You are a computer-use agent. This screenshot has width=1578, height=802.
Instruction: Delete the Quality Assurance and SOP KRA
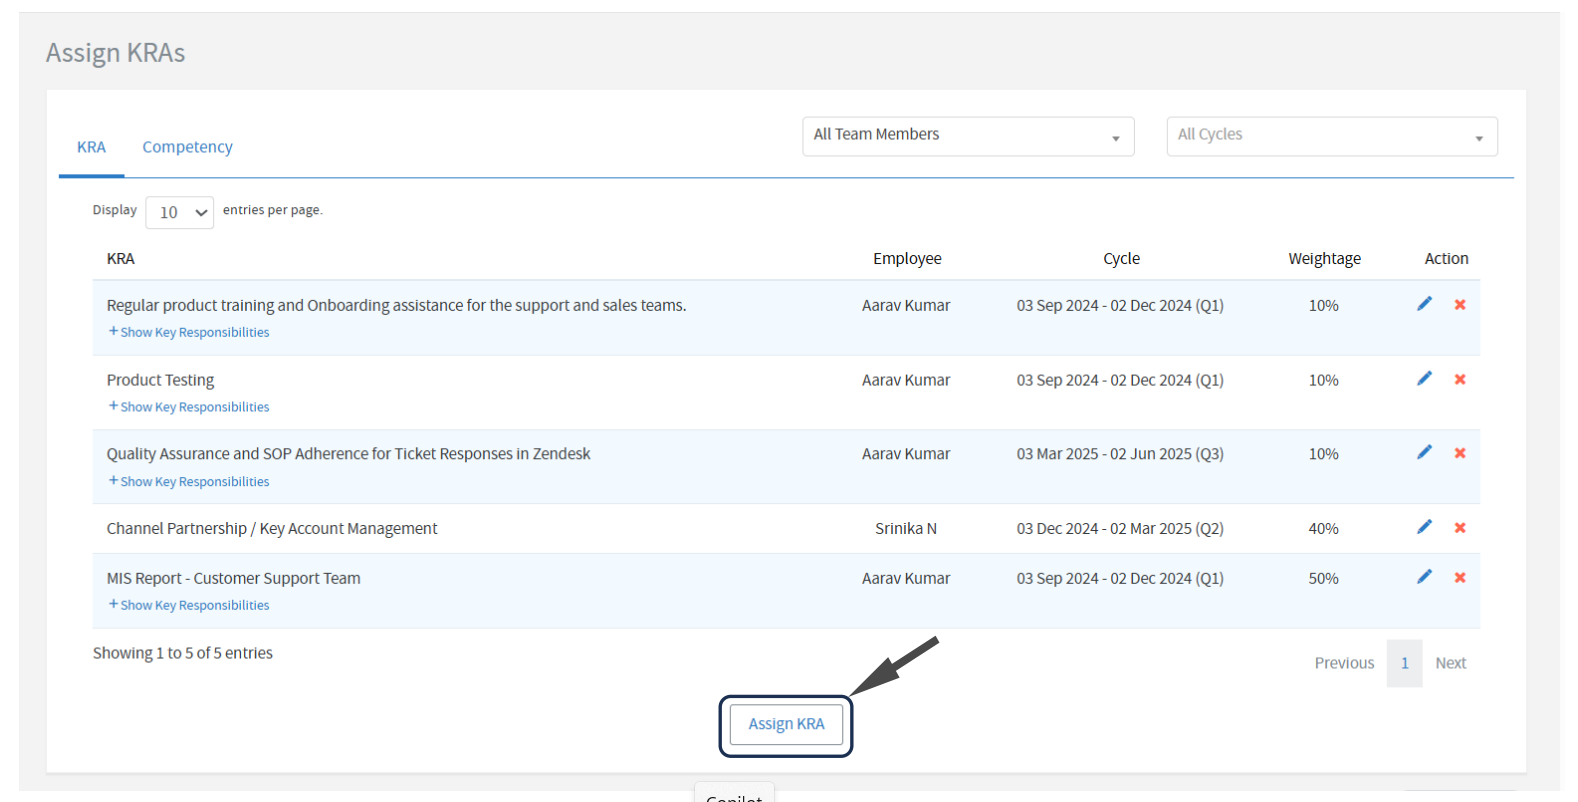1460,454
